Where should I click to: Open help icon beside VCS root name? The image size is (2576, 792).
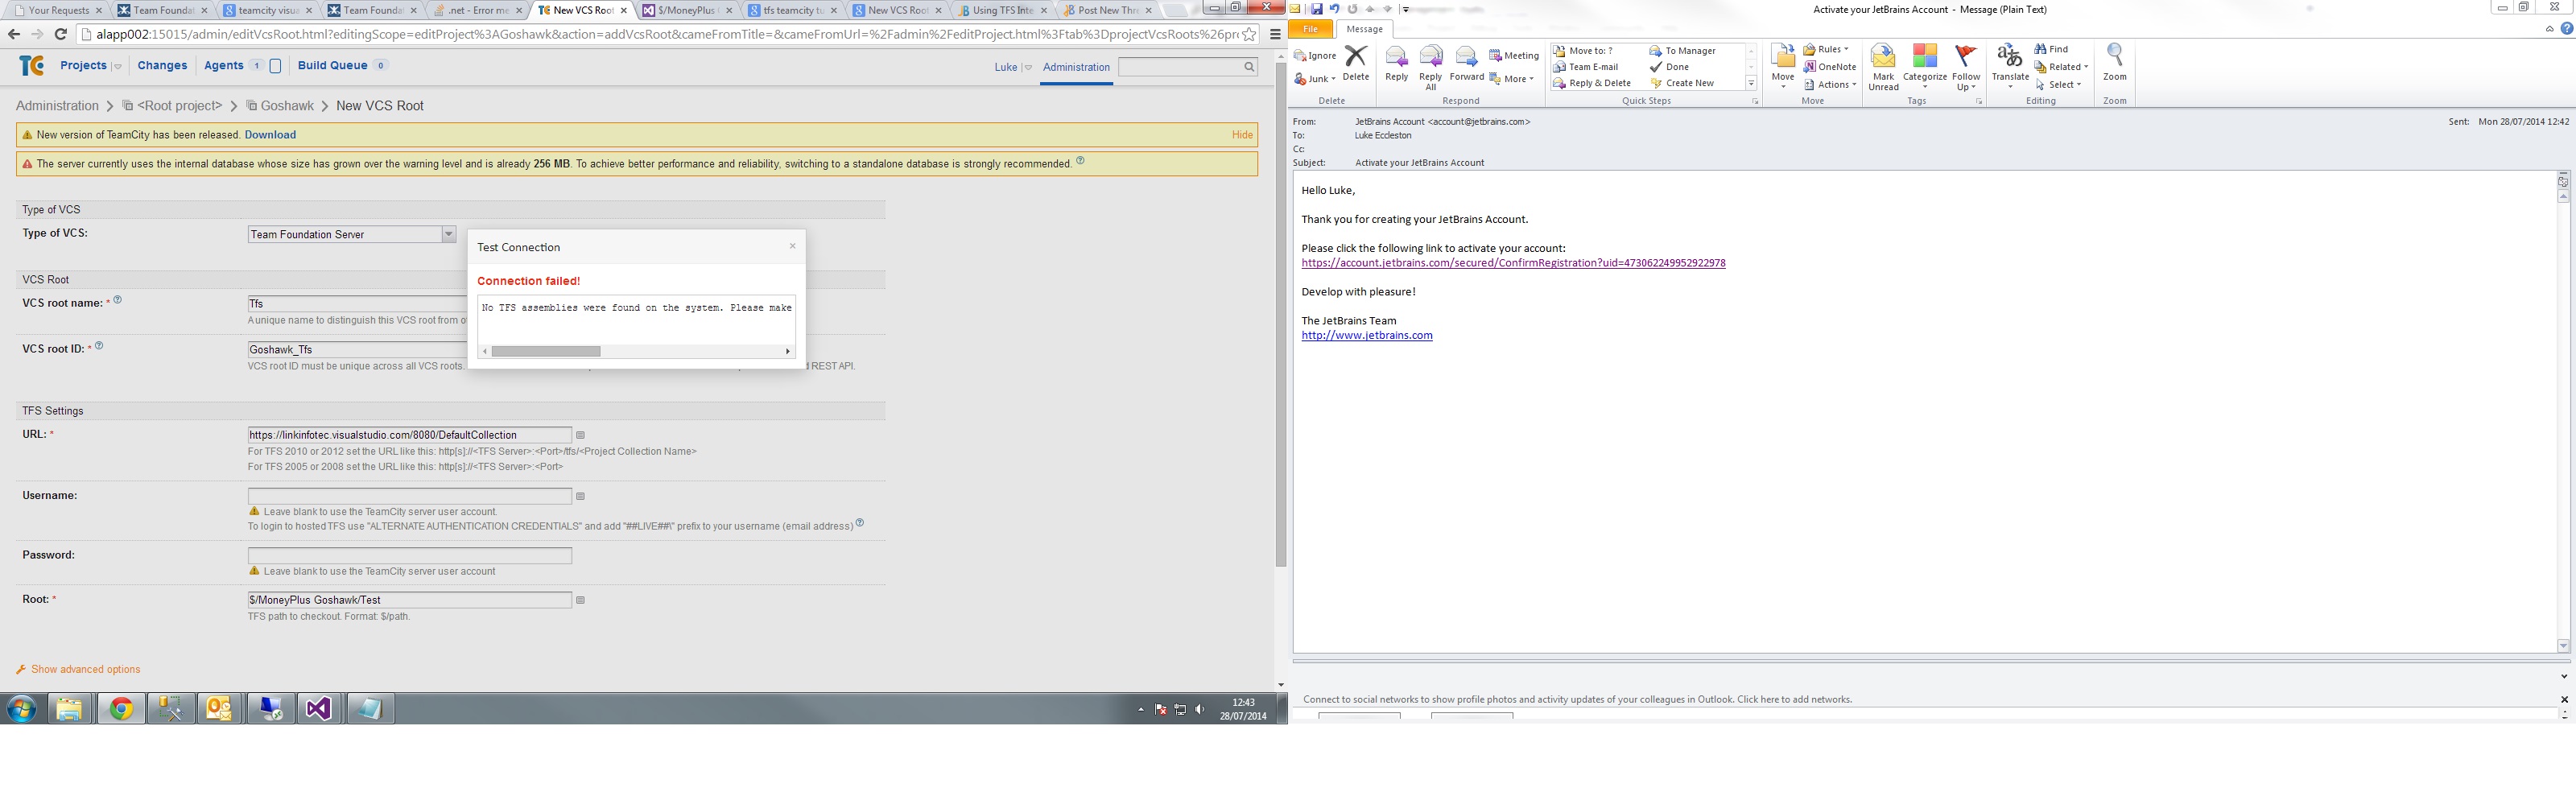point(117,299)
